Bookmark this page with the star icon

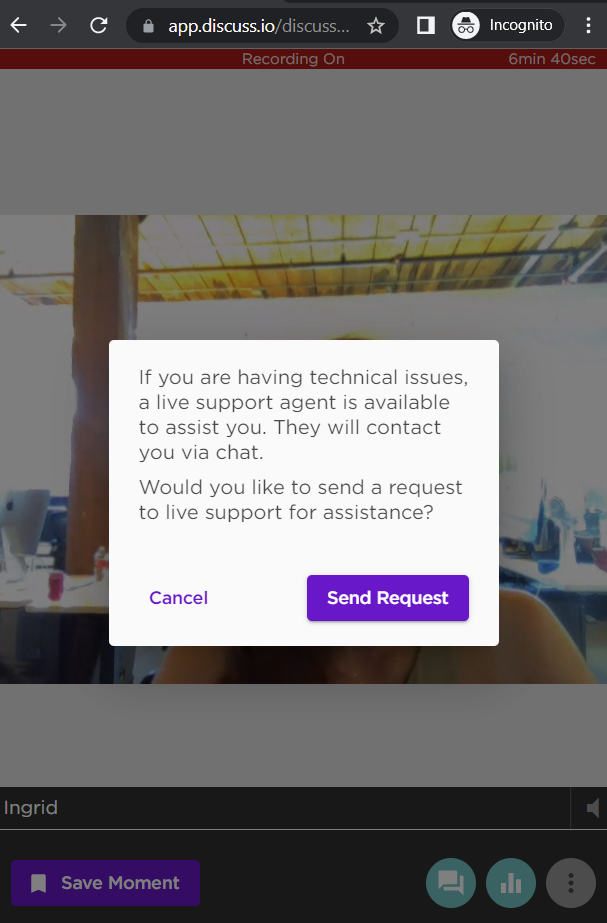(376, 26)
